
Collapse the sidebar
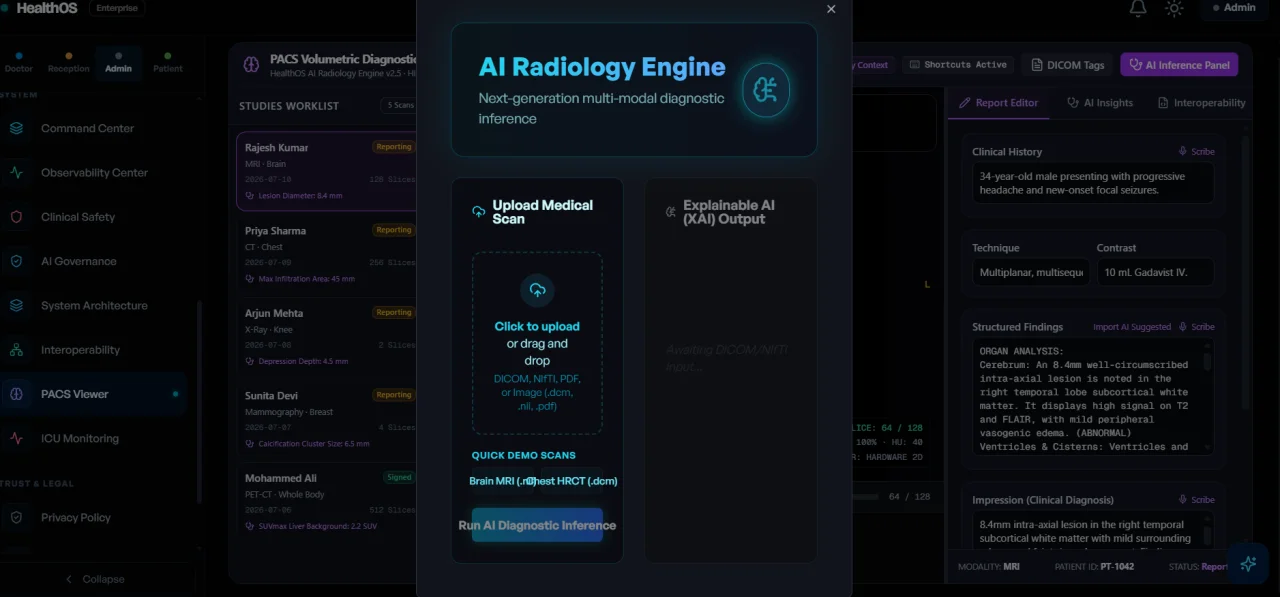95,579
